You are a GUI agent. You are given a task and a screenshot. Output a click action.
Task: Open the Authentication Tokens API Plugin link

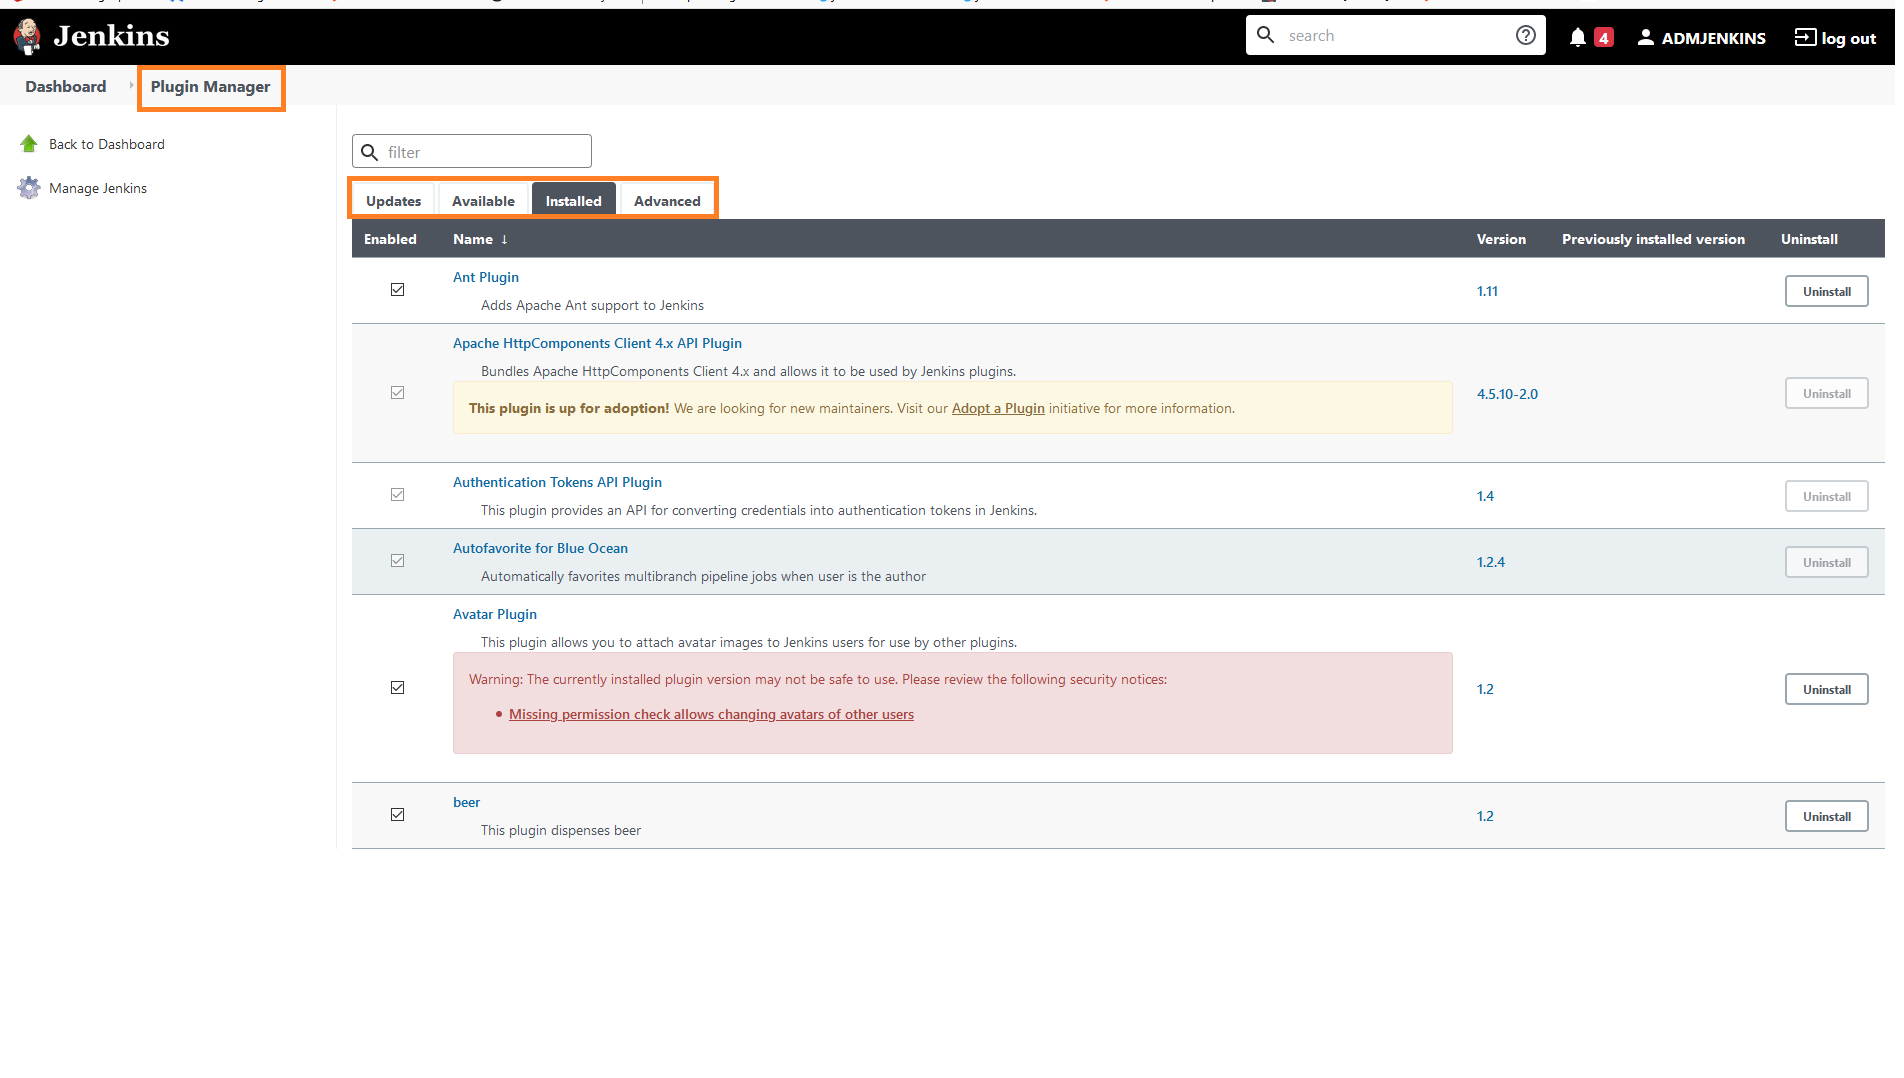[557, 482]
